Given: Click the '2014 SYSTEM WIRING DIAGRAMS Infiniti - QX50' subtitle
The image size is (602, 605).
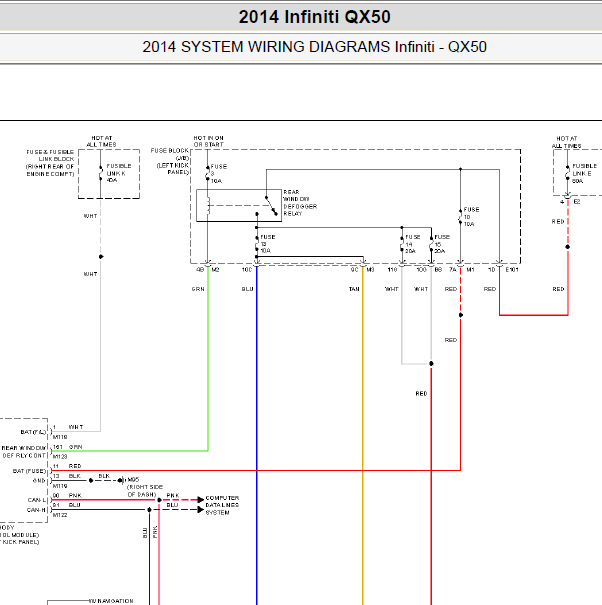Looking at the screenshot, I should click(x=315, y=47).
